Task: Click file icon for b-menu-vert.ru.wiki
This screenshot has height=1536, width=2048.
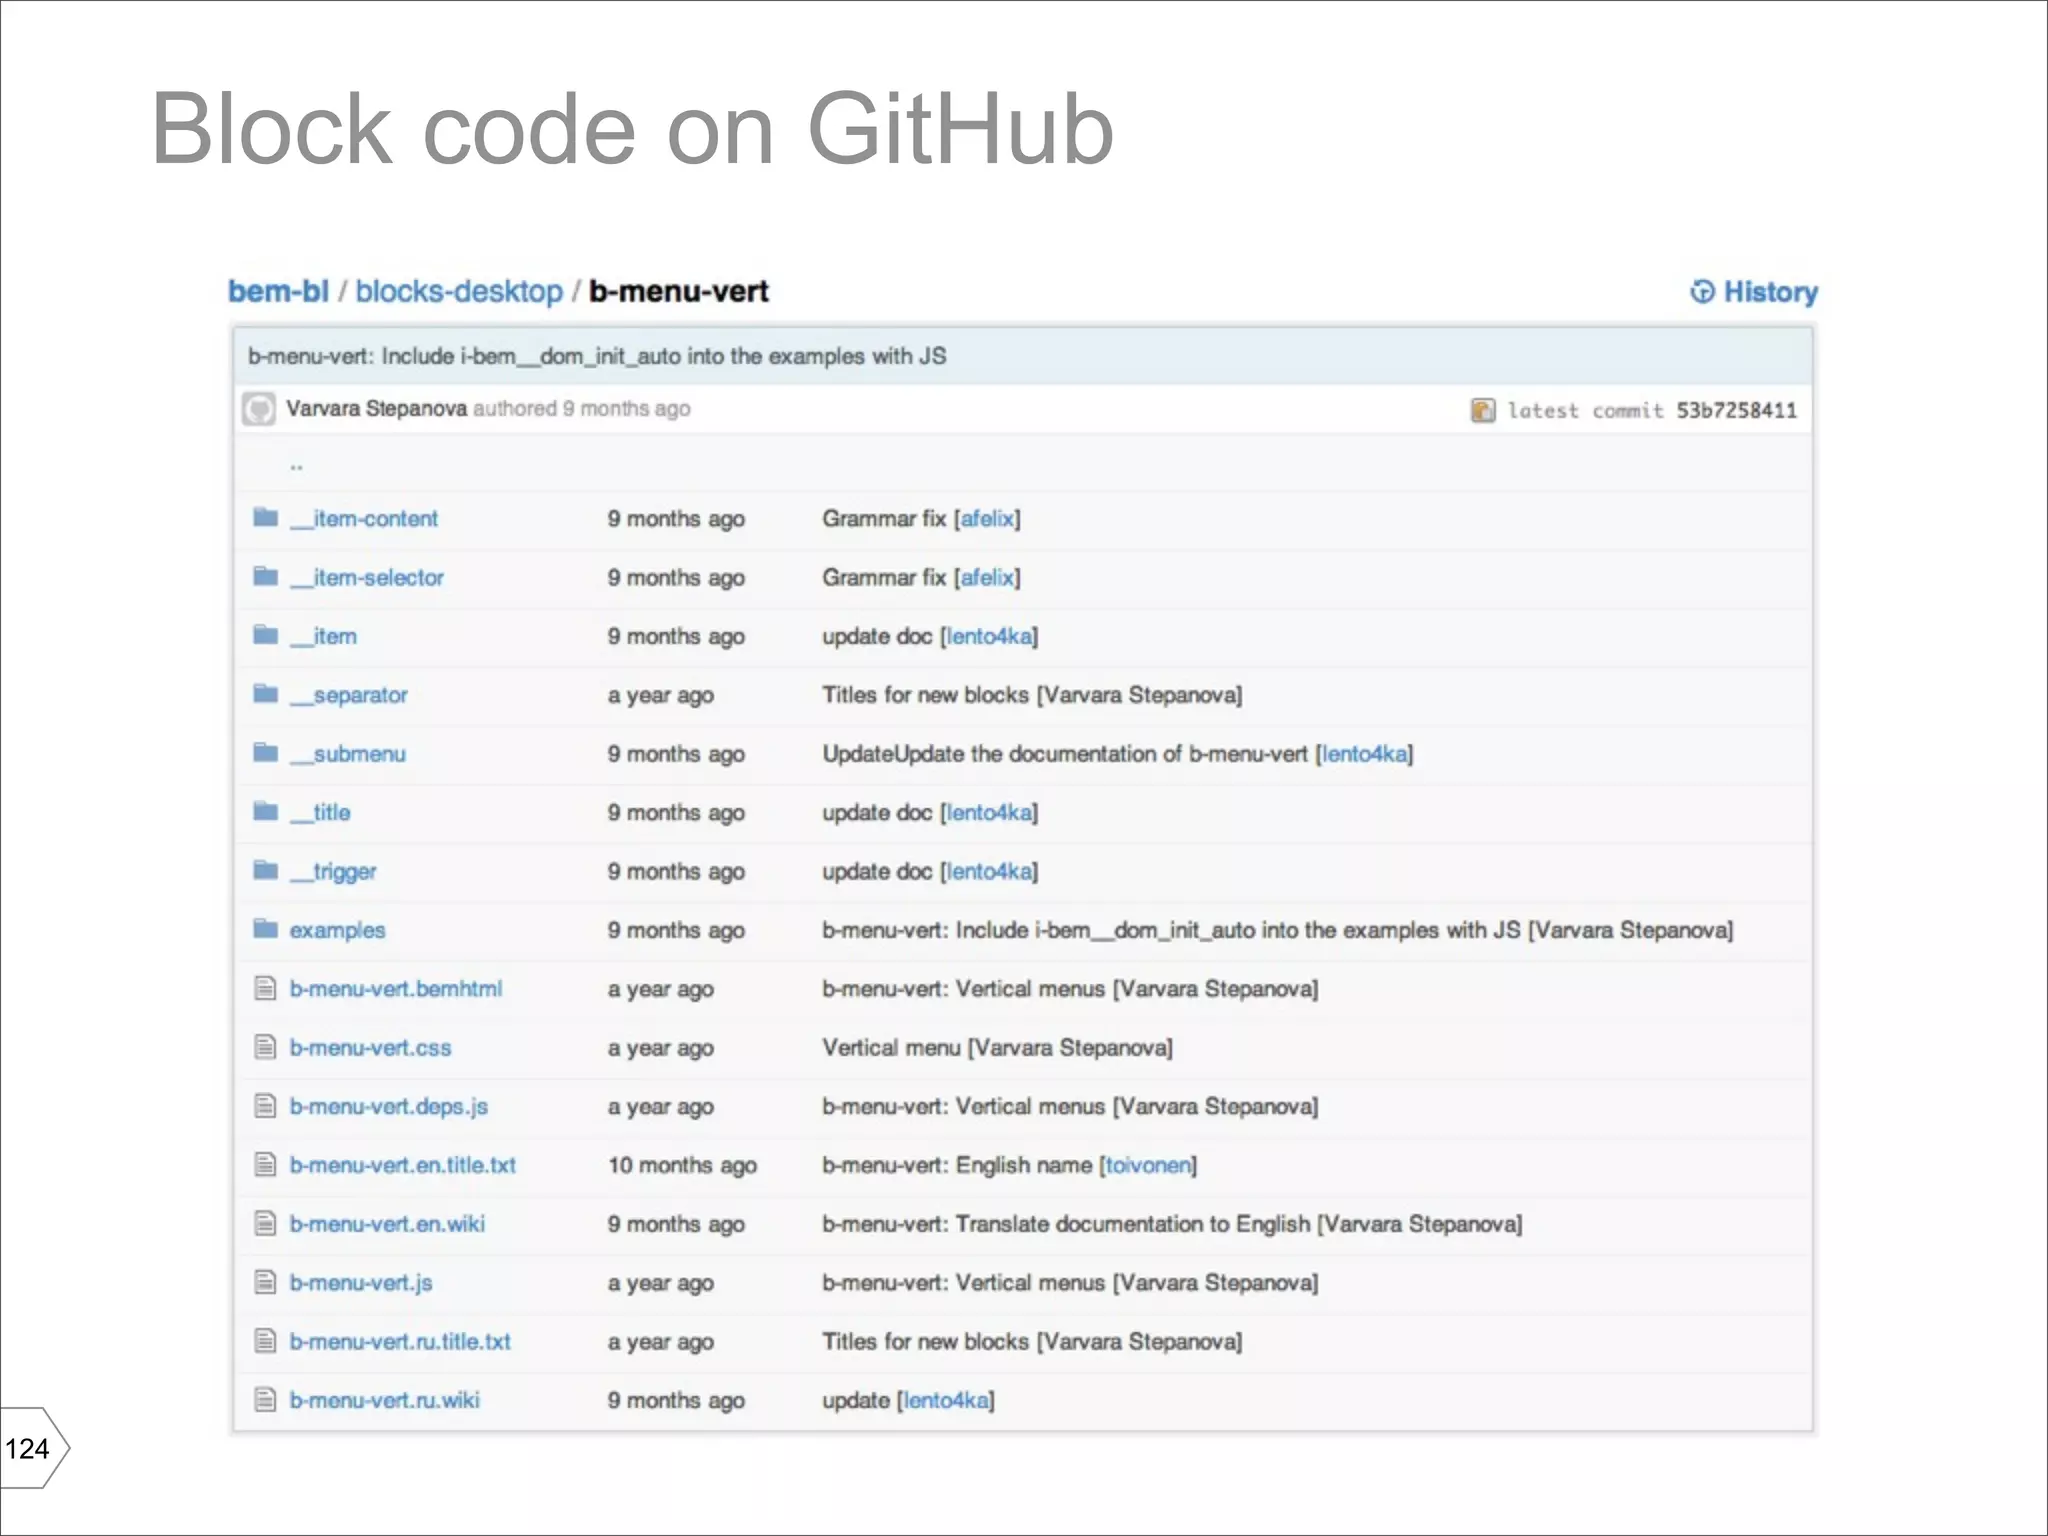Action: 265,1400
